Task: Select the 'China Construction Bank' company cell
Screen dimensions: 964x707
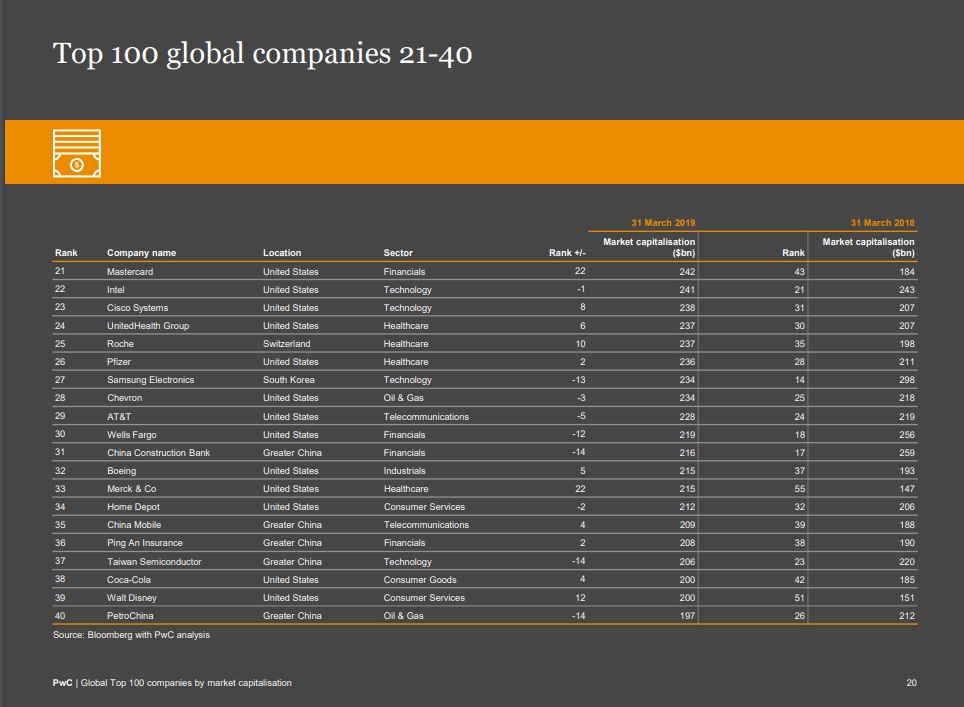Action: (159, 452)
